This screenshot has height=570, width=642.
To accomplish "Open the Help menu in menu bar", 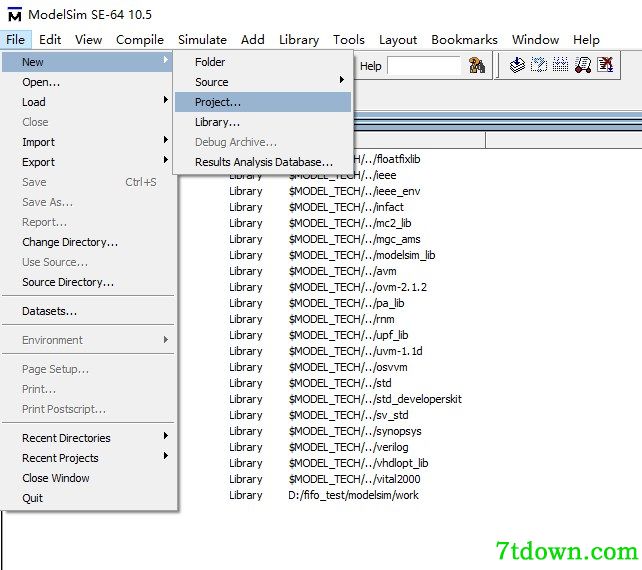I will pyautogui.click(x=586, y=40).
